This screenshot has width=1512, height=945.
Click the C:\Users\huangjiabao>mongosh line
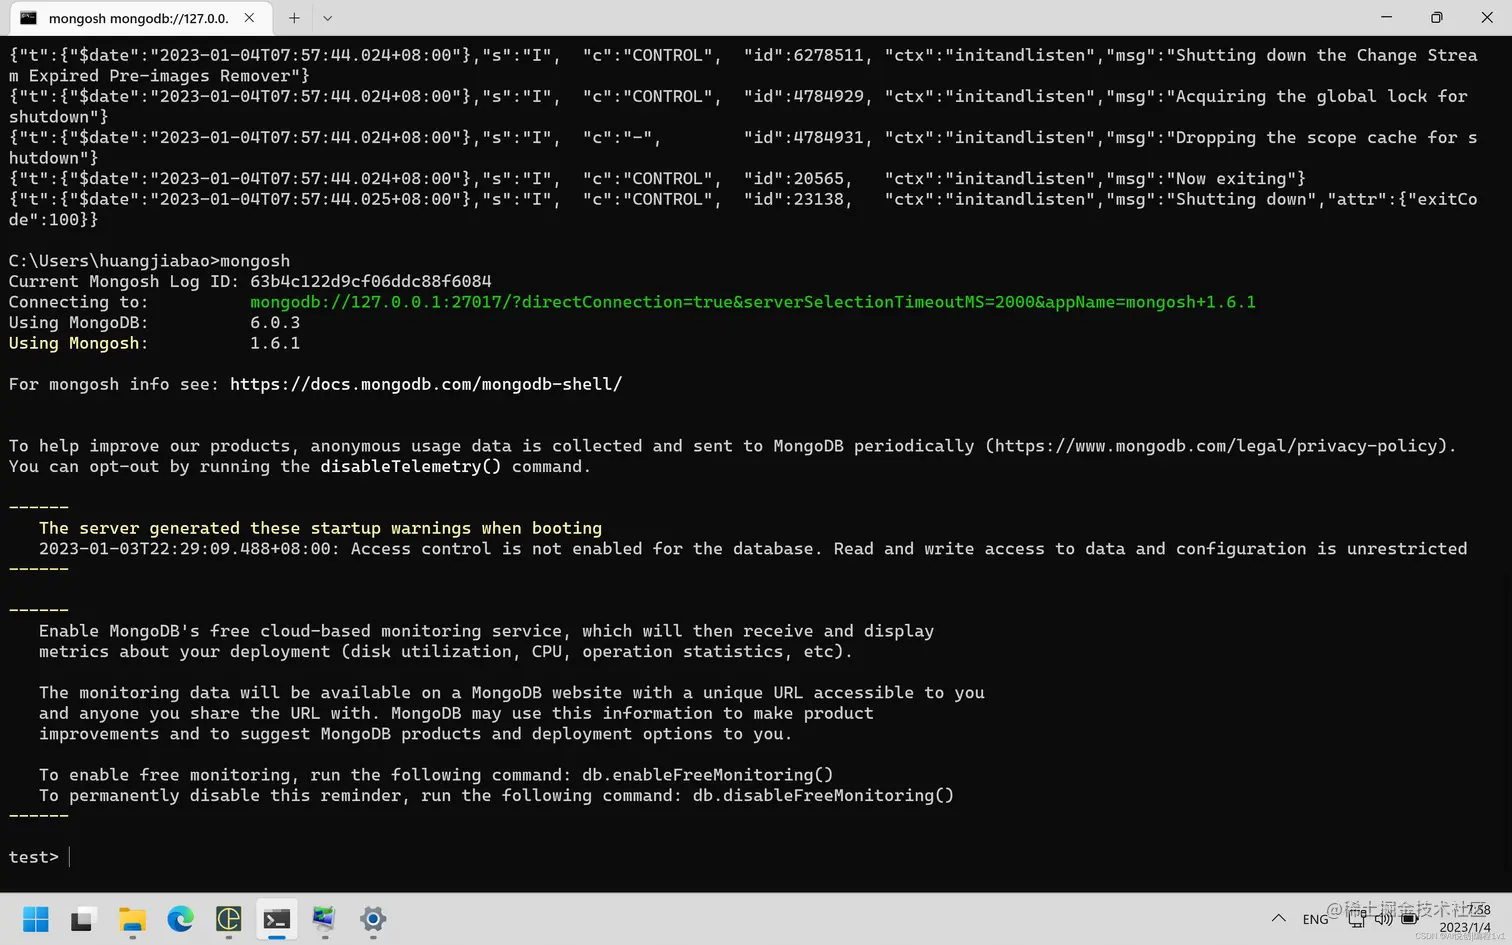(x=149, y=261)
